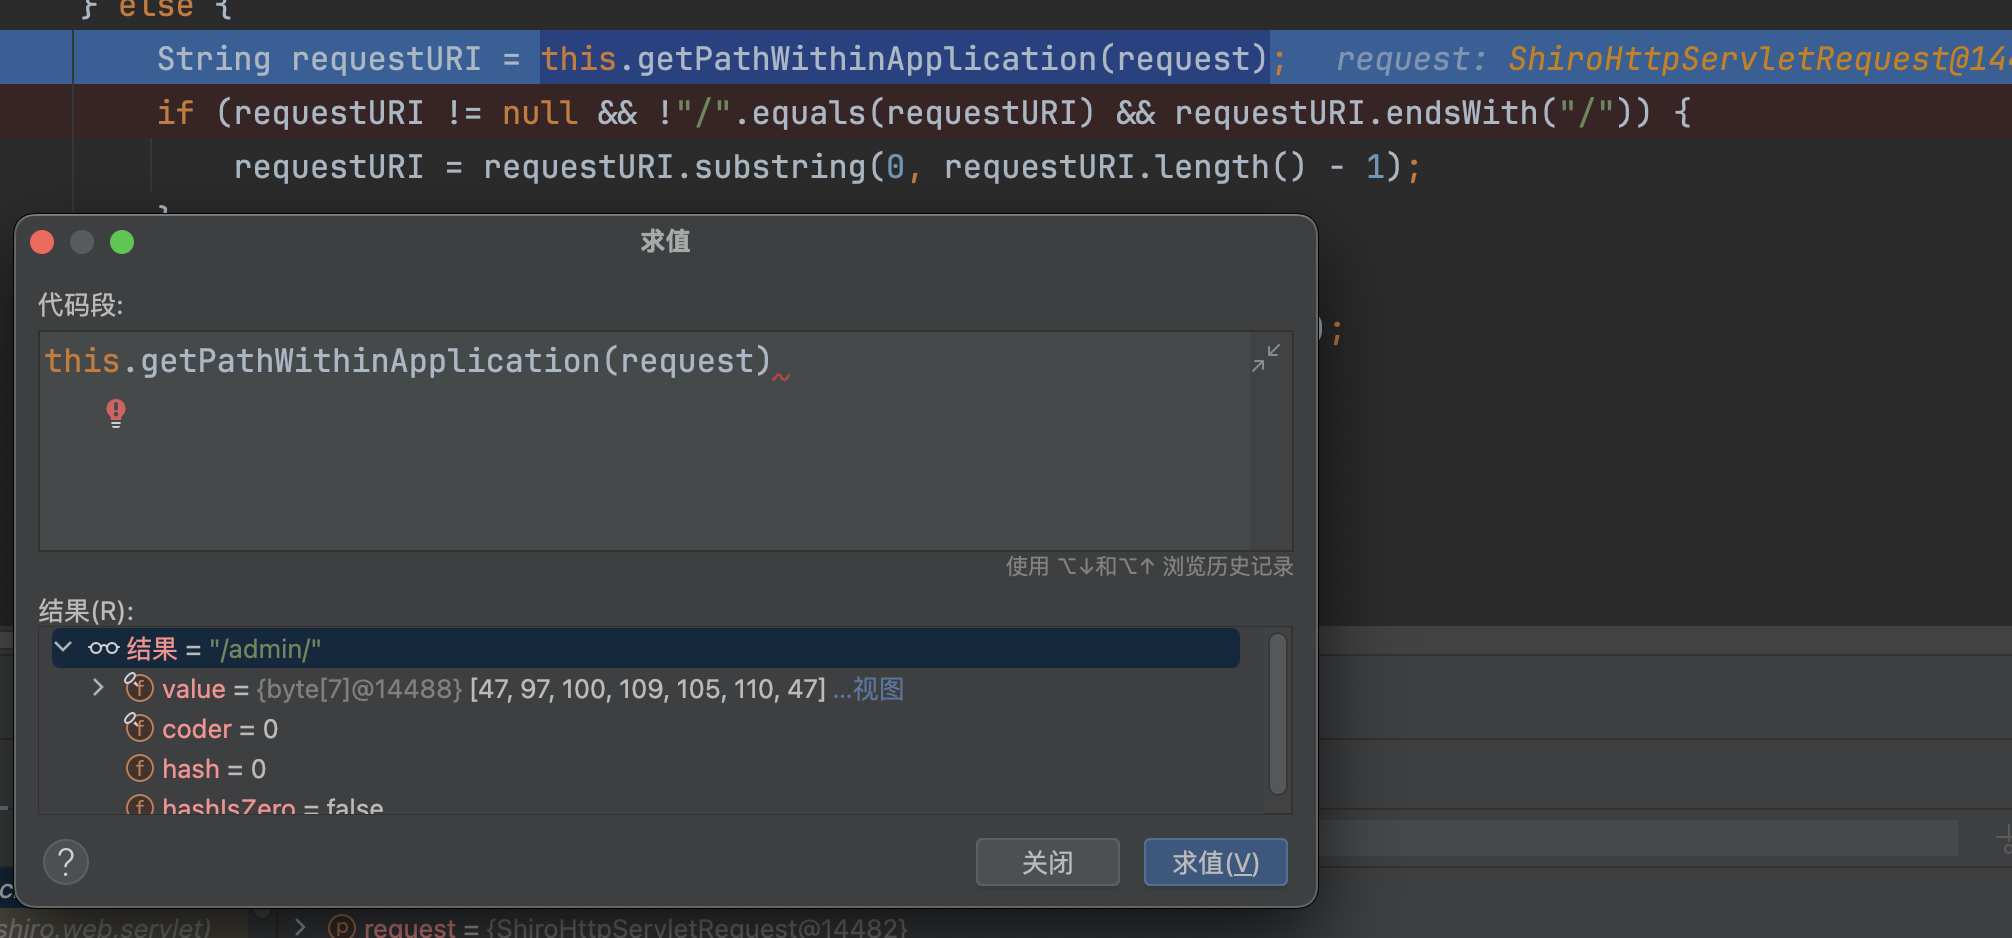Click the field icon next to coder
2012x938 pixels.
[139, 728]
